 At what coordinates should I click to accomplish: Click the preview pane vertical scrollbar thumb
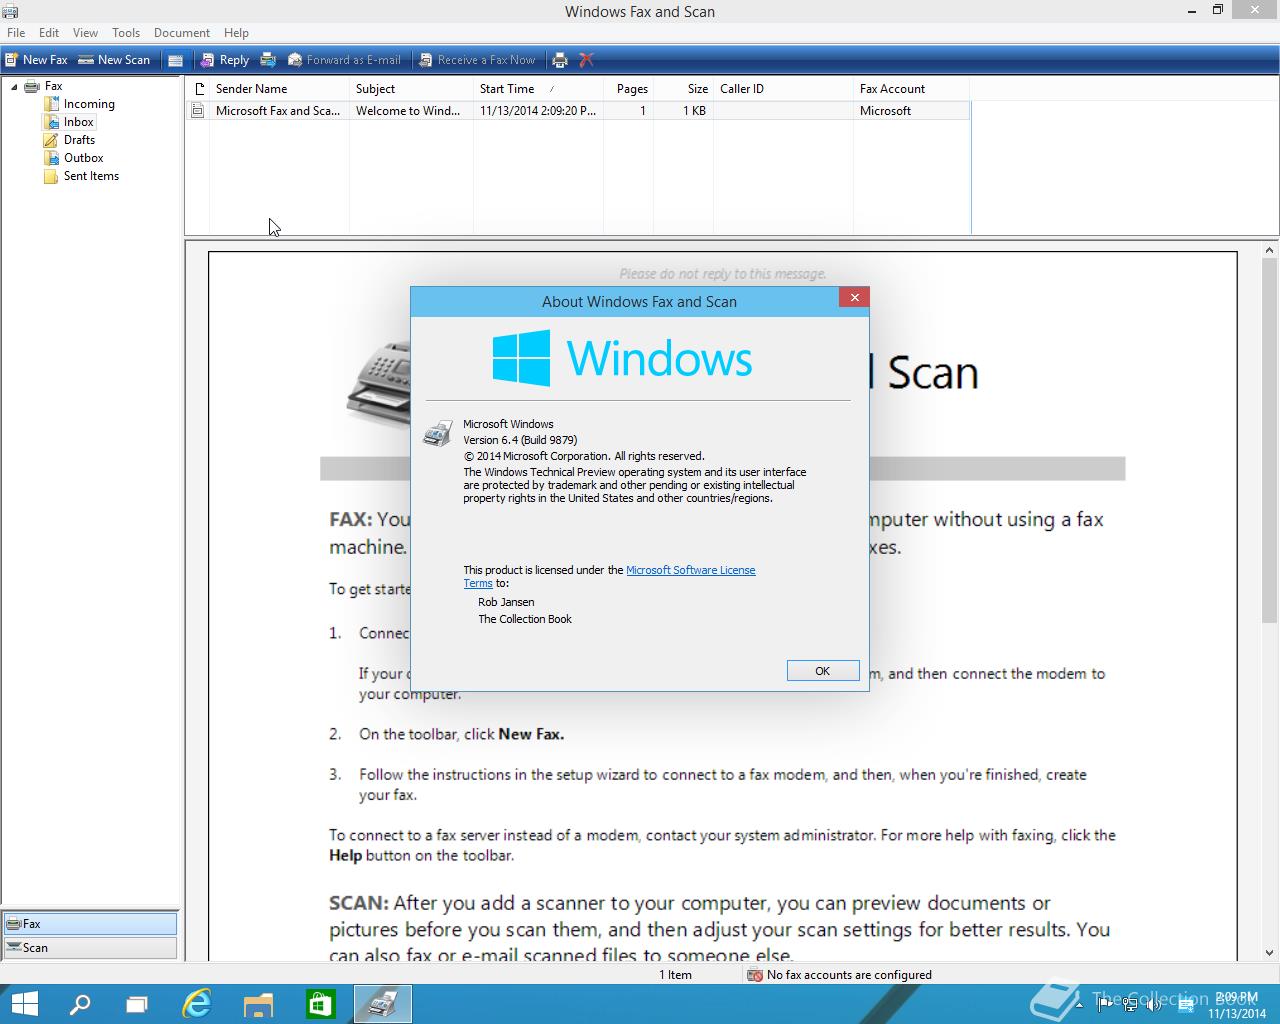click(1270, 441)
